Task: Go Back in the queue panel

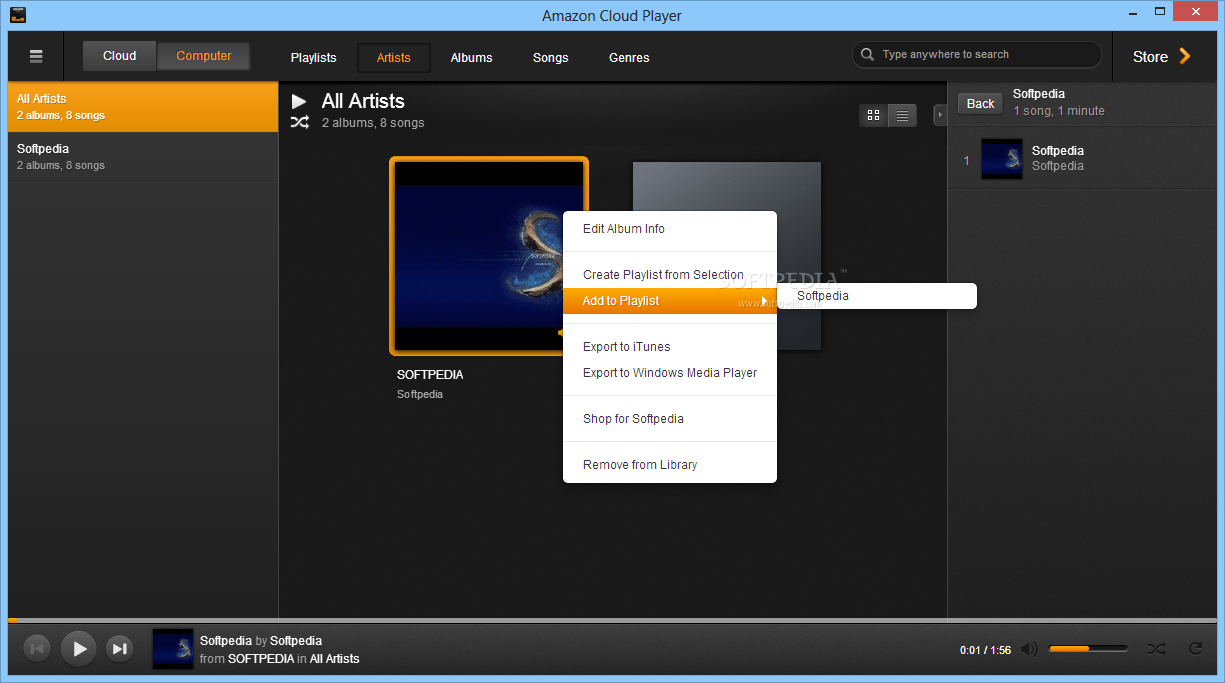Action: coord(980,104)
